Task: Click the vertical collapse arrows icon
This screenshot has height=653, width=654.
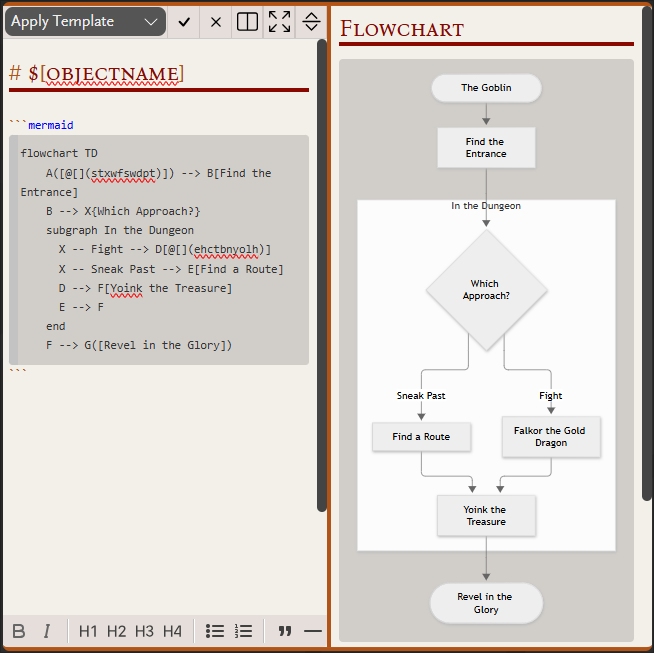Action: tap(311, 22)
